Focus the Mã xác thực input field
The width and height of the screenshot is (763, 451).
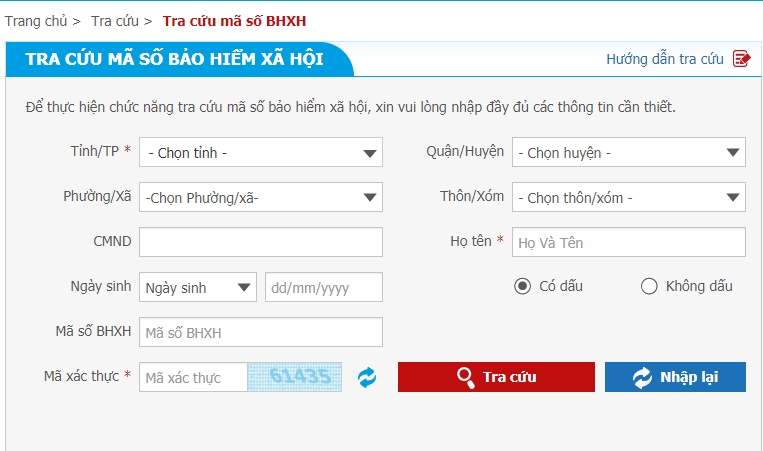(x=193, y=377)
